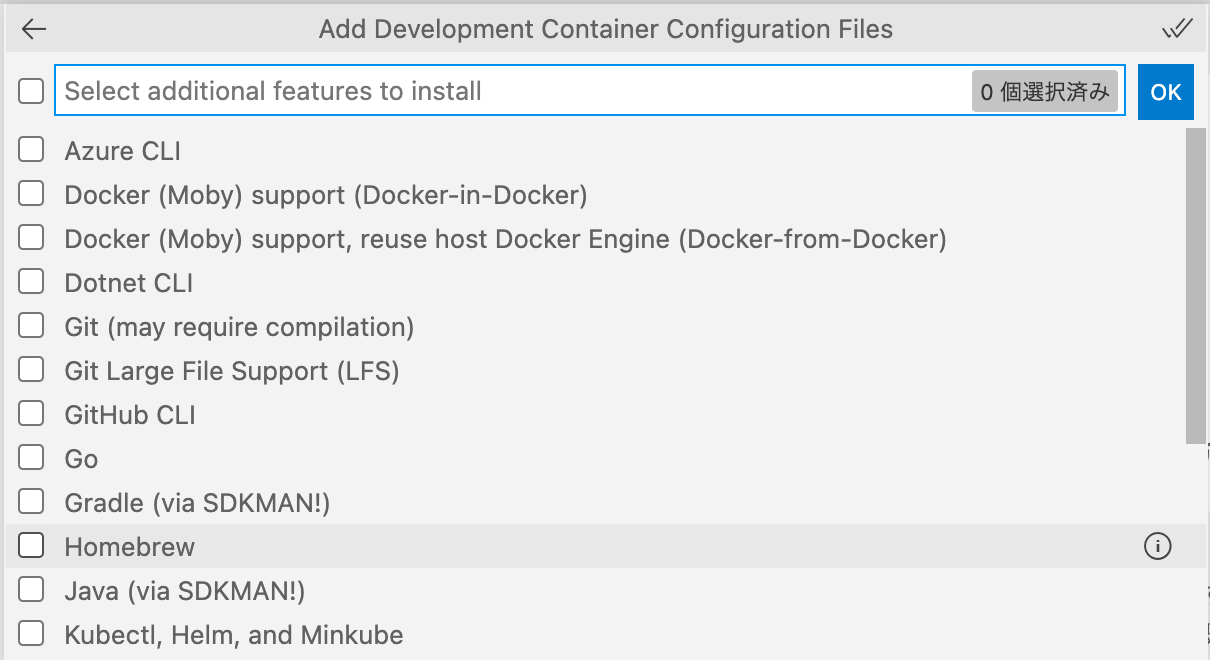Click the back arrow icon
Screen dimensions: 1210x660
[34, 29]
